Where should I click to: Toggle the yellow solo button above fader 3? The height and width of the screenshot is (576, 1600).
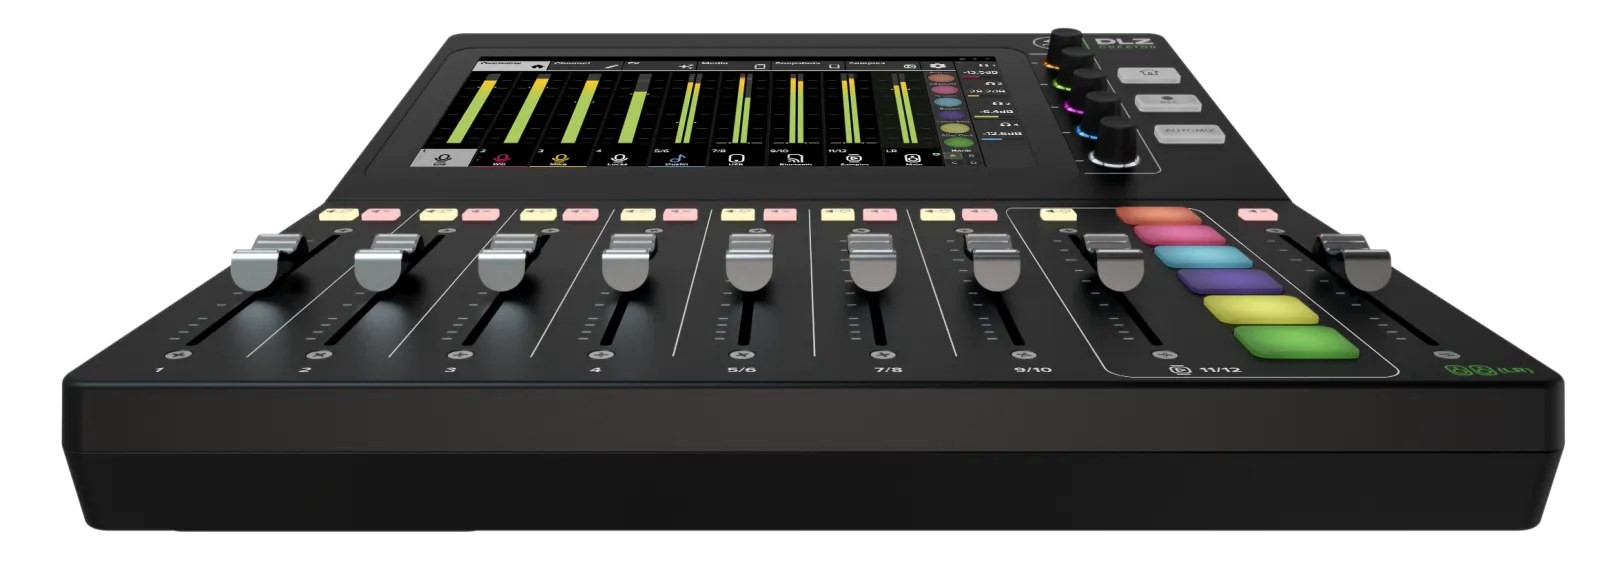point(538,214)
